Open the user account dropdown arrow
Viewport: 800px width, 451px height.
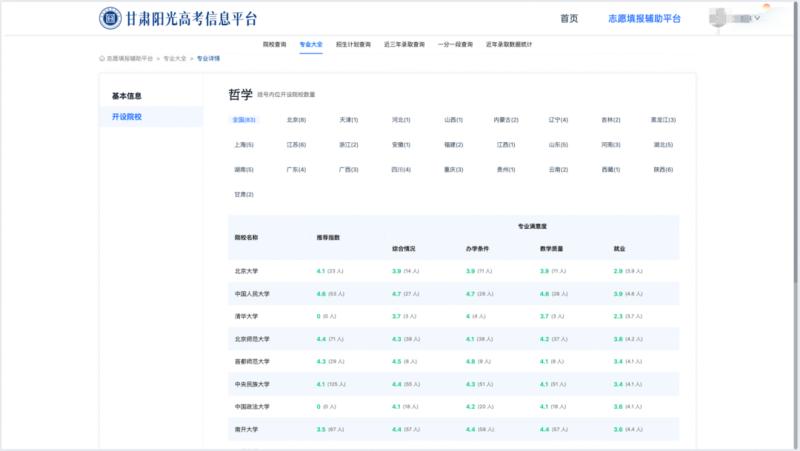coord(757,18)
